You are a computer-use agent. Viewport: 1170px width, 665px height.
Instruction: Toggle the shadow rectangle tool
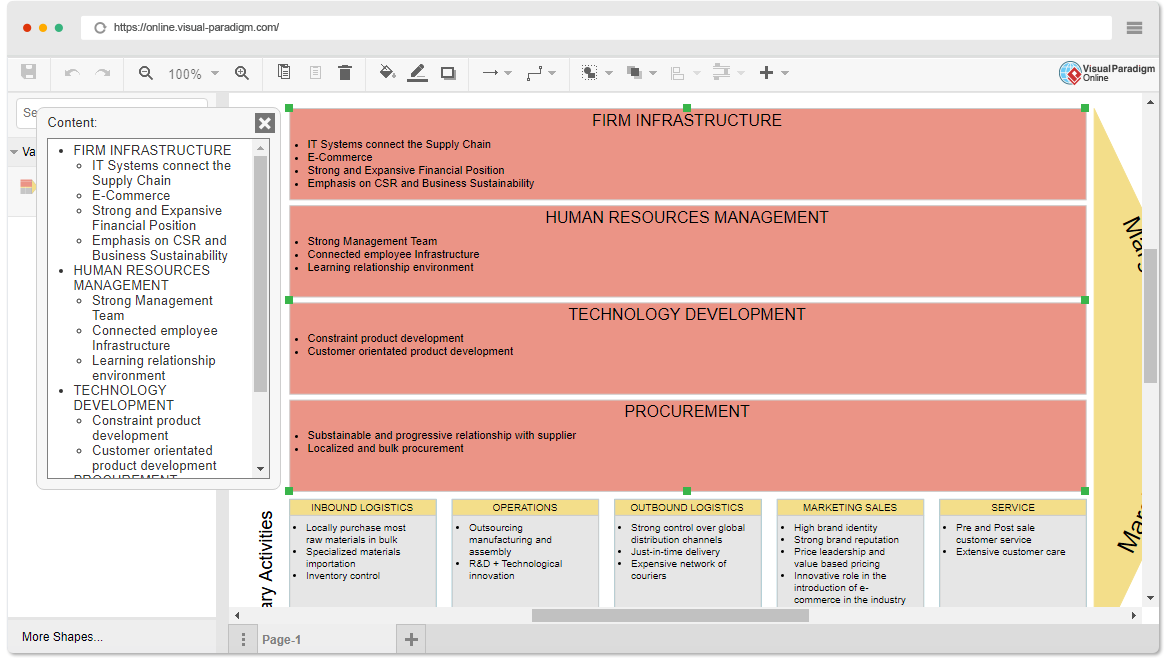(448, 73)
